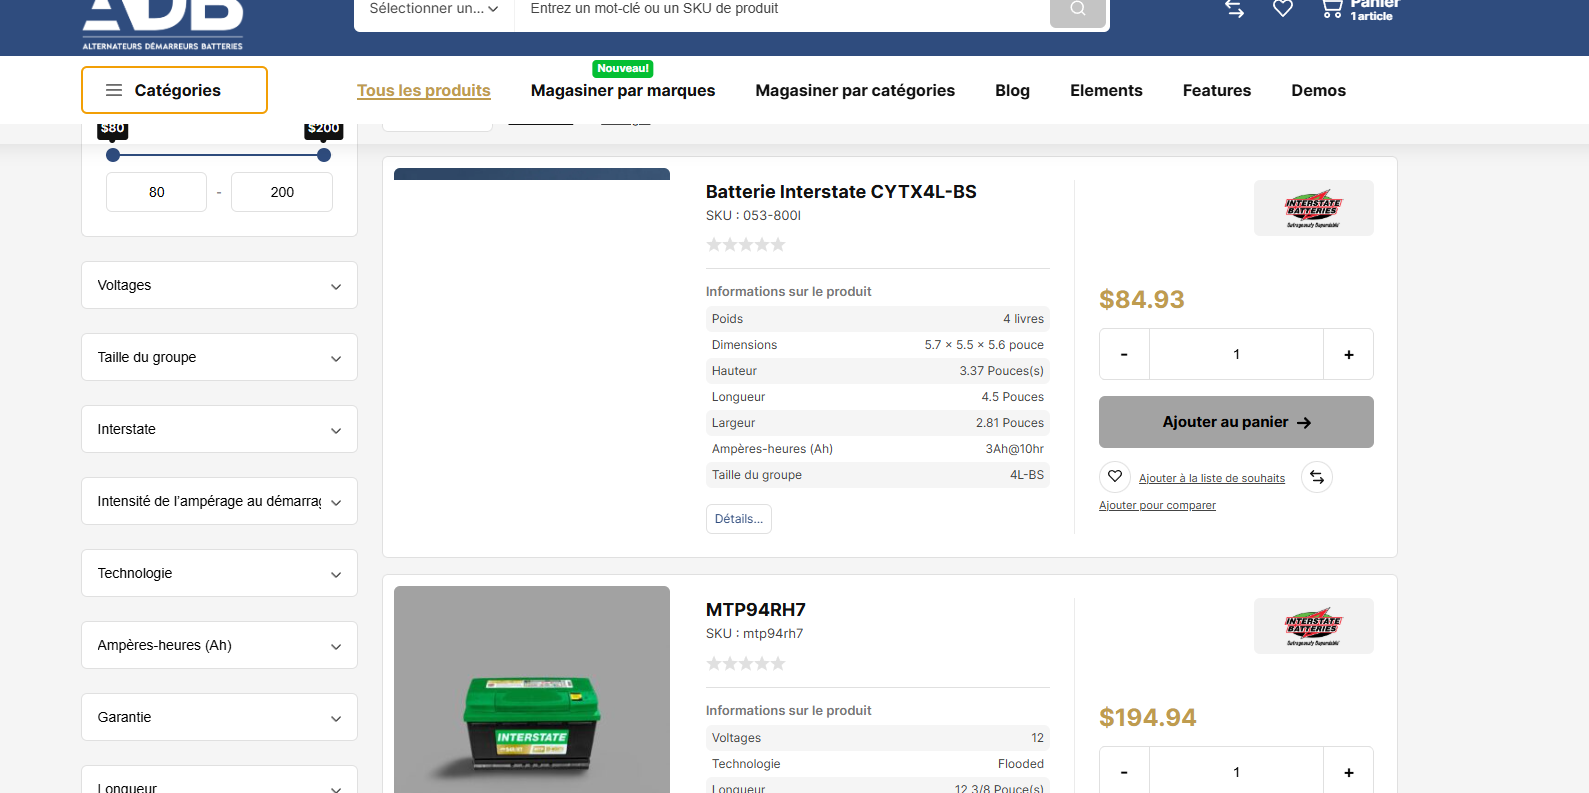Click the search magnifier button
The width and height of the screenshot is (1589, 793).
[1077, 9]
